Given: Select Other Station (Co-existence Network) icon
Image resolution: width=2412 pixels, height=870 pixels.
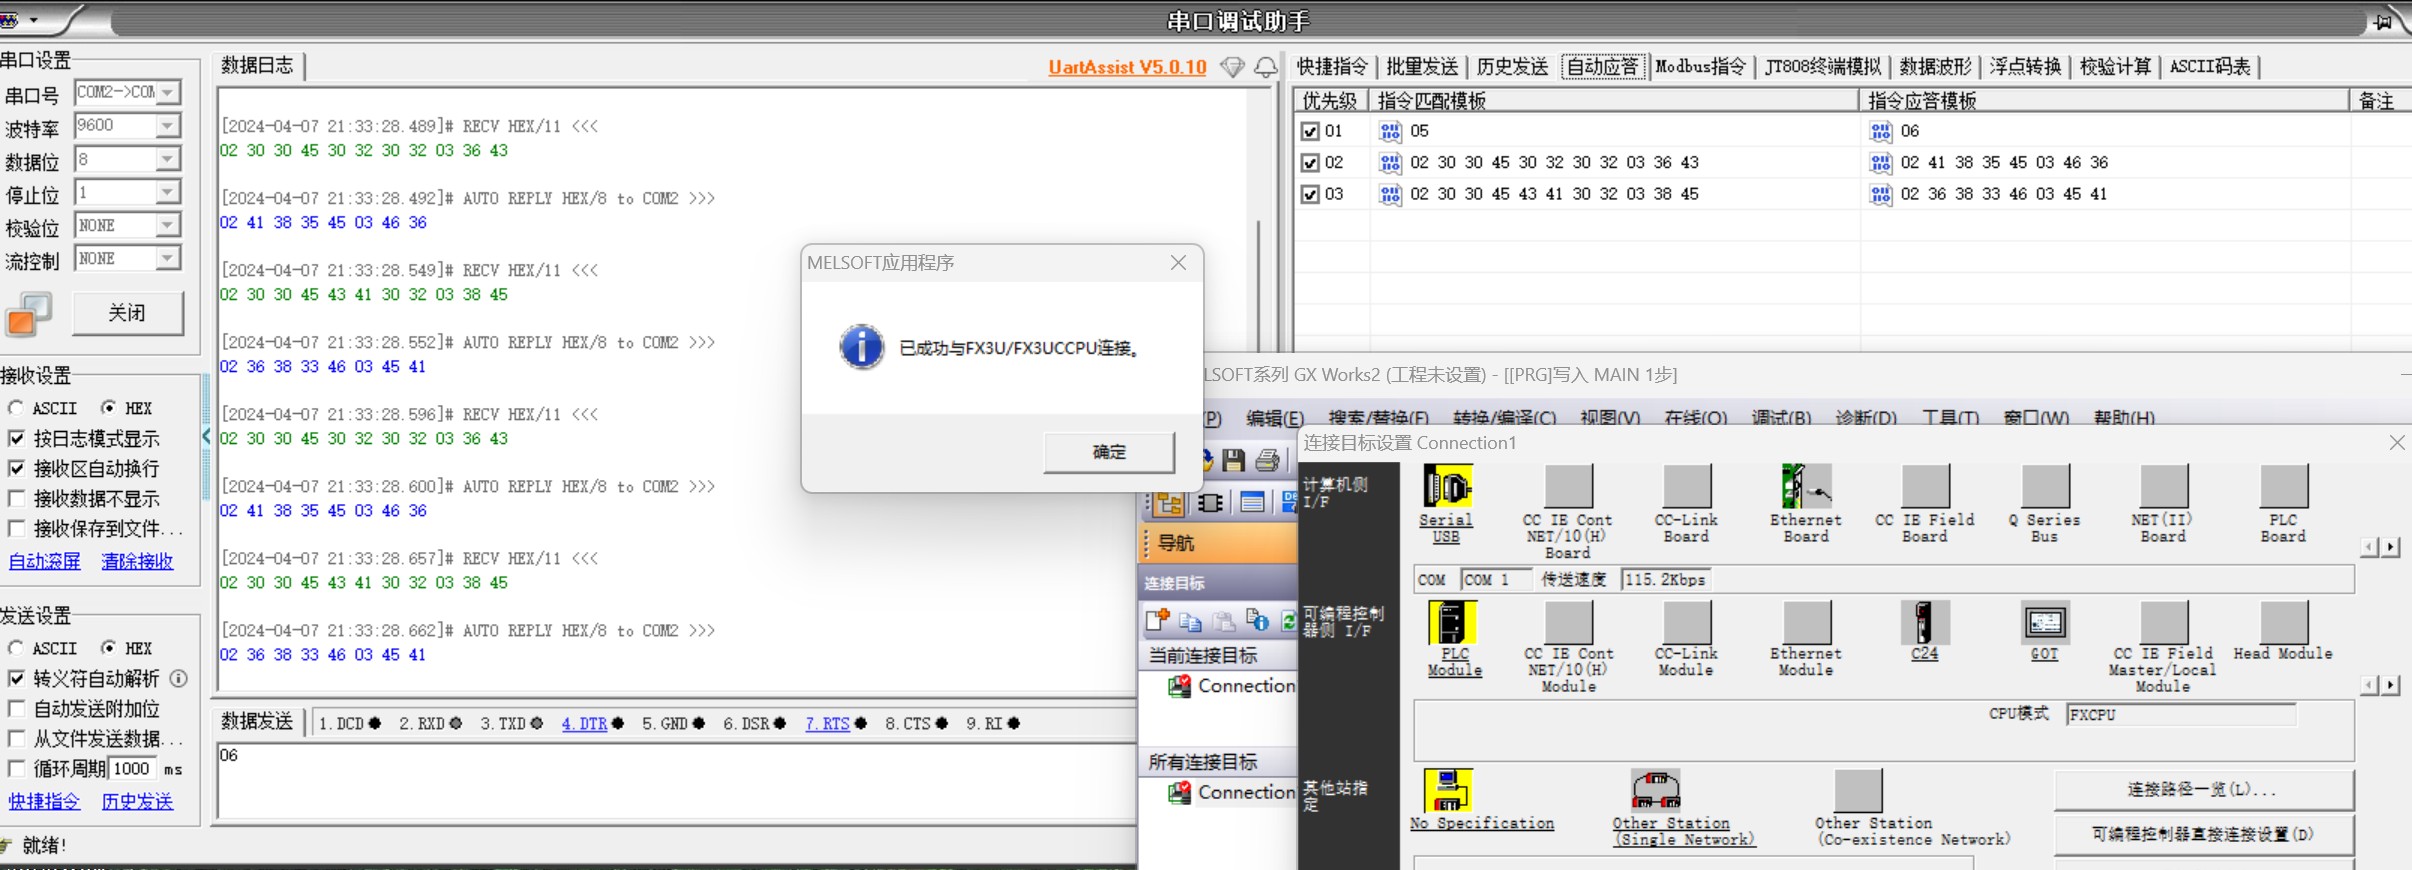Looking at the screenshot, I should pyautogui.click(x=1858, y=791).
